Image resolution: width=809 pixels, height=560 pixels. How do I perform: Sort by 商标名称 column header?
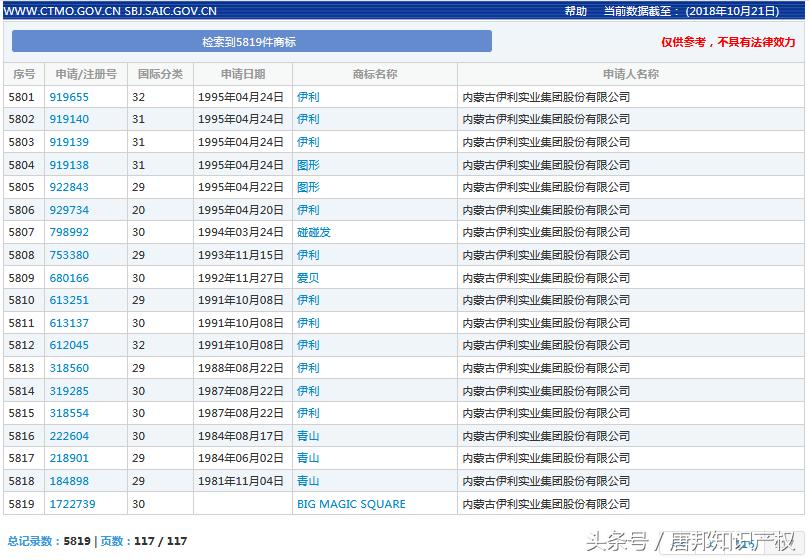[375, 74]
